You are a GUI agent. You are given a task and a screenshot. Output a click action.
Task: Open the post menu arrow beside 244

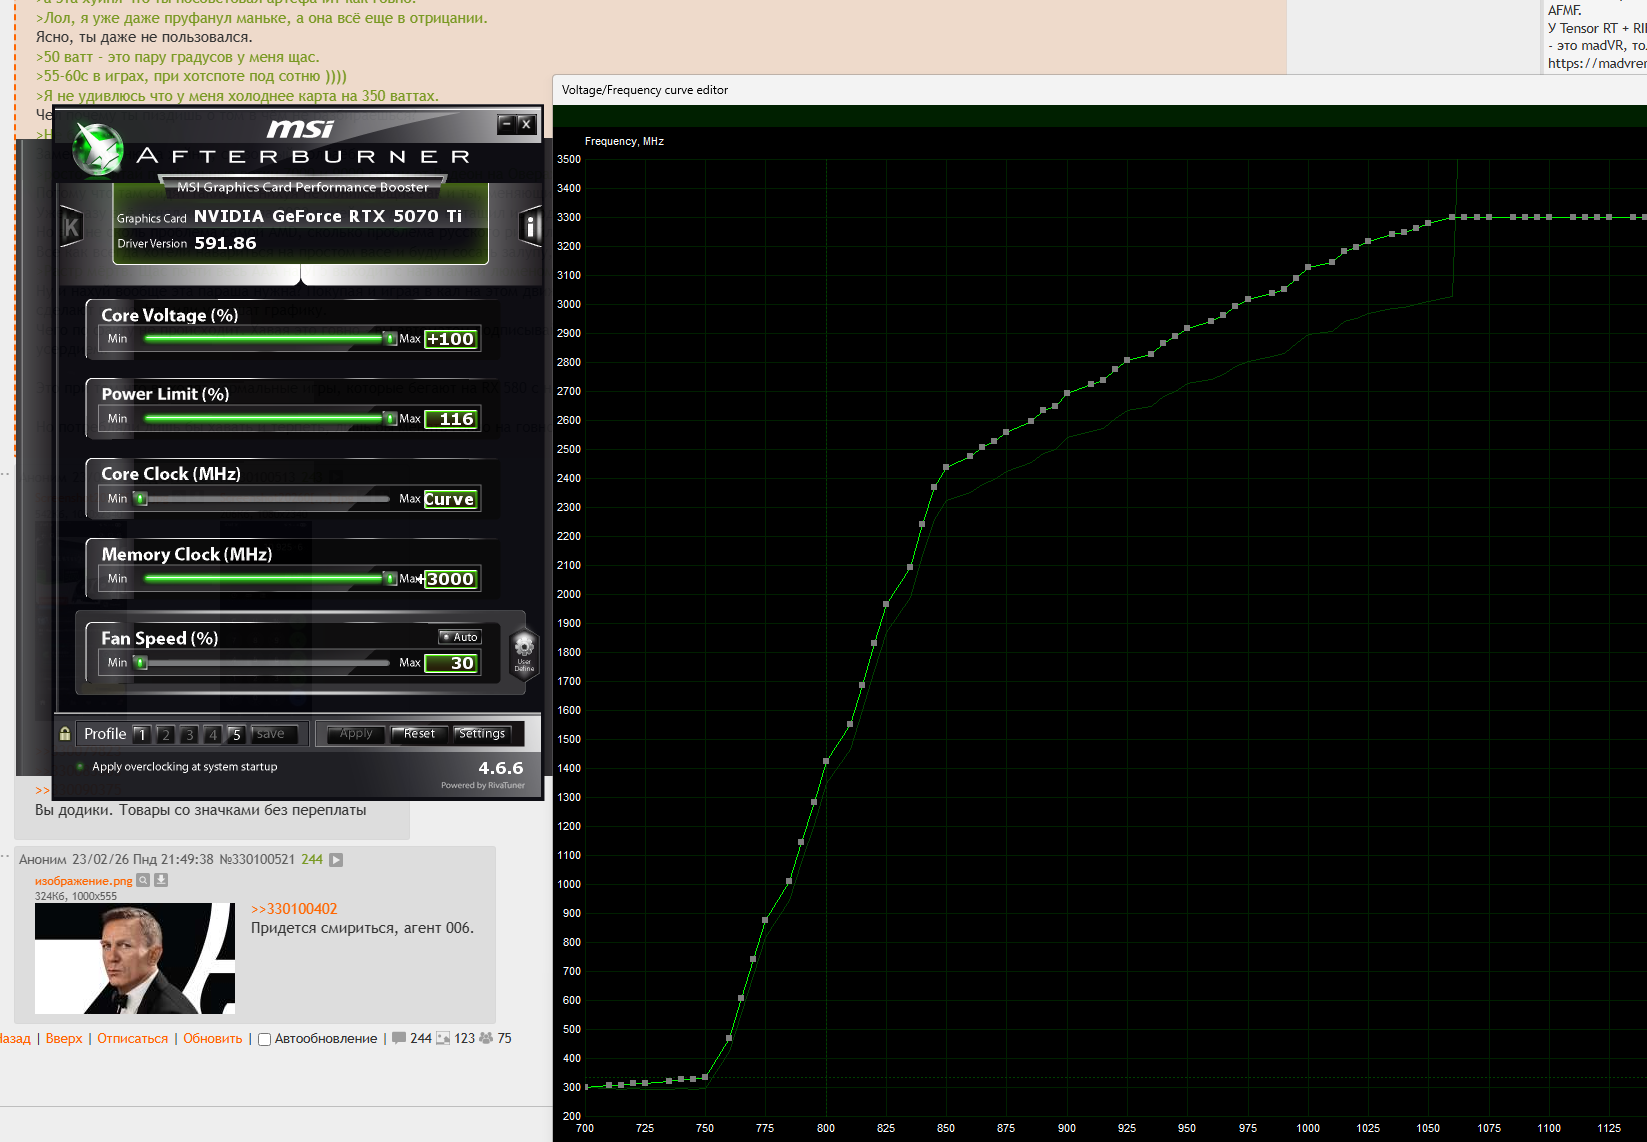336,859
